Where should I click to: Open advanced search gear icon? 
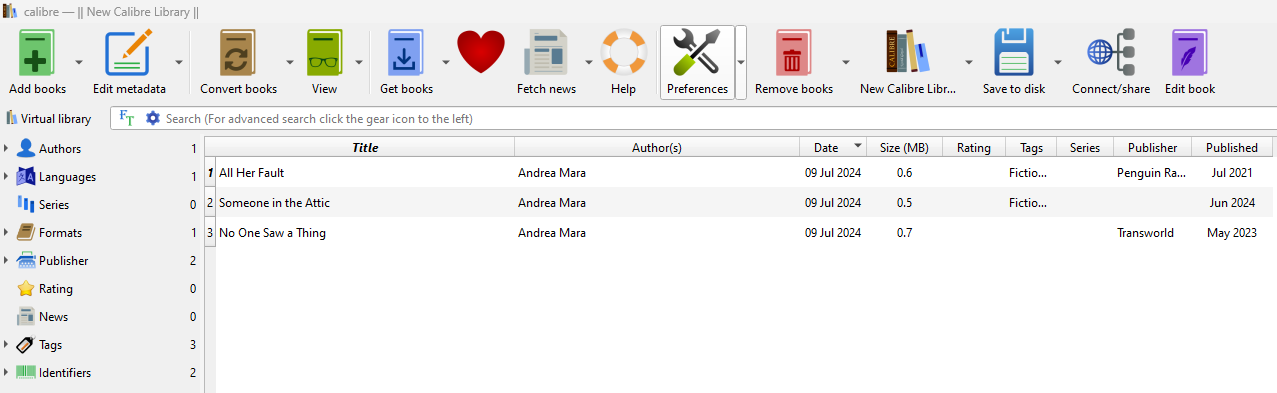tap(153, 118)
